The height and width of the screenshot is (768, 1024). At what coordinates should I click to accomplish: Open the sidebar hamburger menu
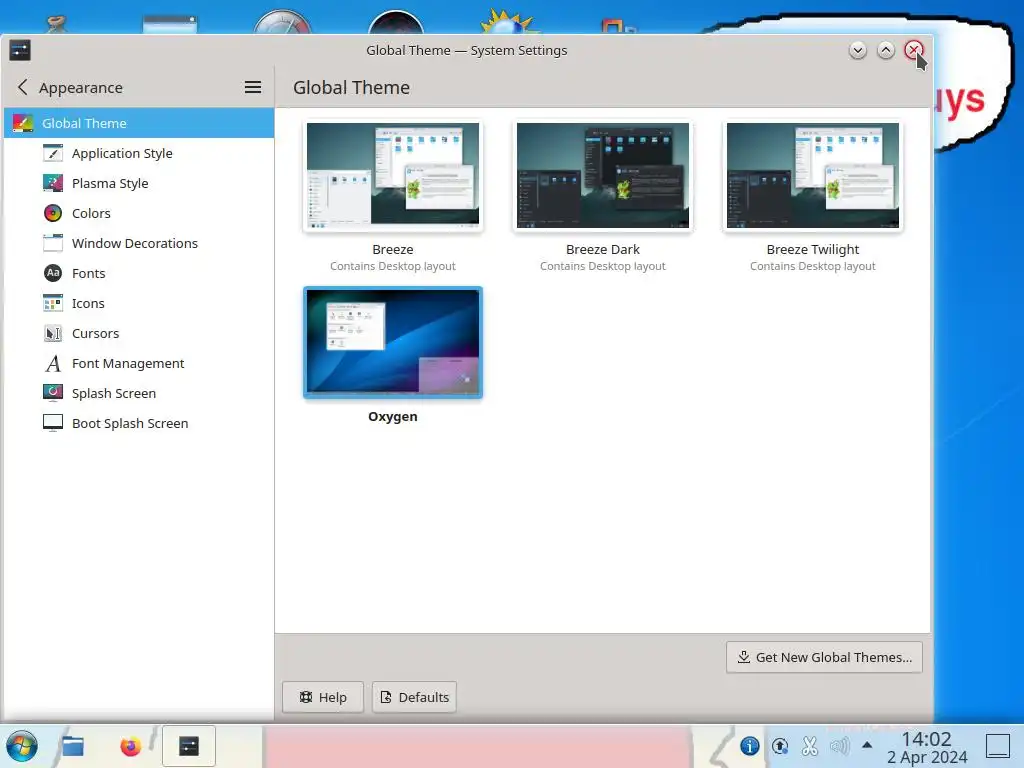pos(253,87)
